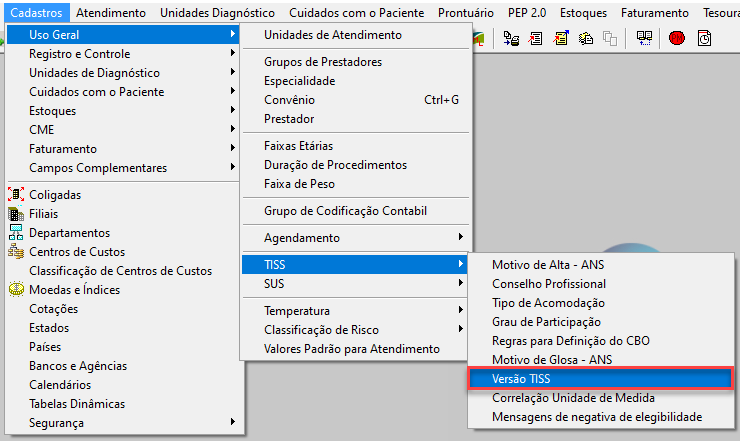This screenshot has height=441, width=740.
Task: Click the ML logo toolbar icon
Action: pyautogui.click(x=479, y=38)
